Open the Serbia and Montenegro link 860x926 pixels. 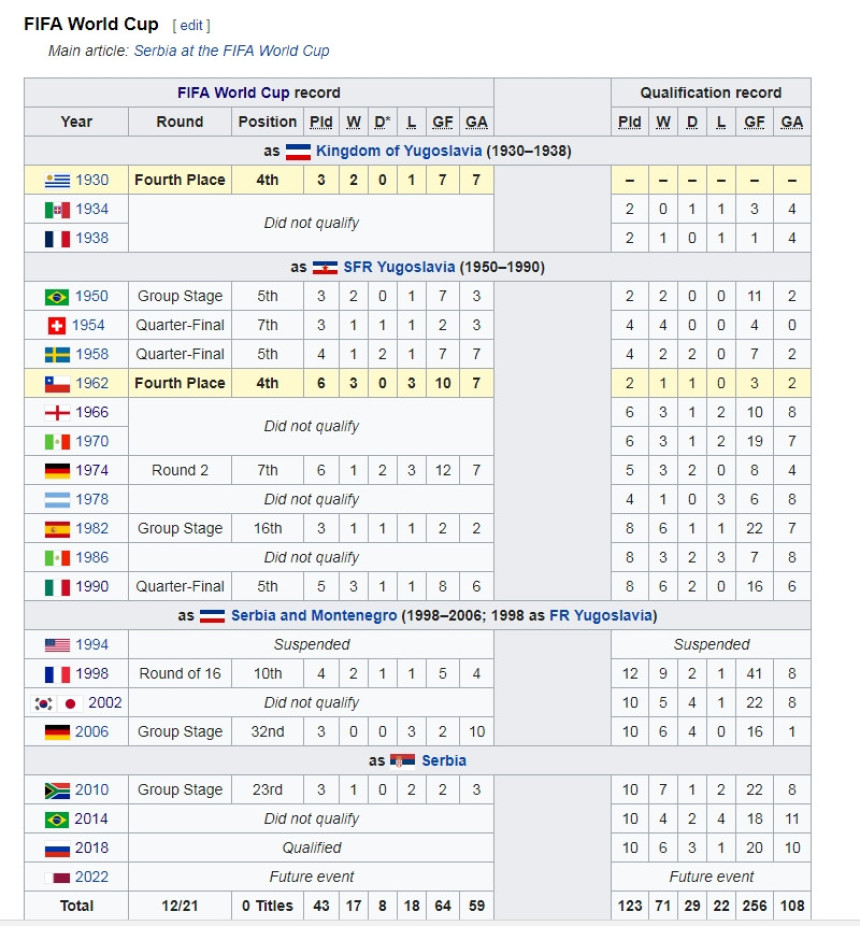tap(313, 615)
